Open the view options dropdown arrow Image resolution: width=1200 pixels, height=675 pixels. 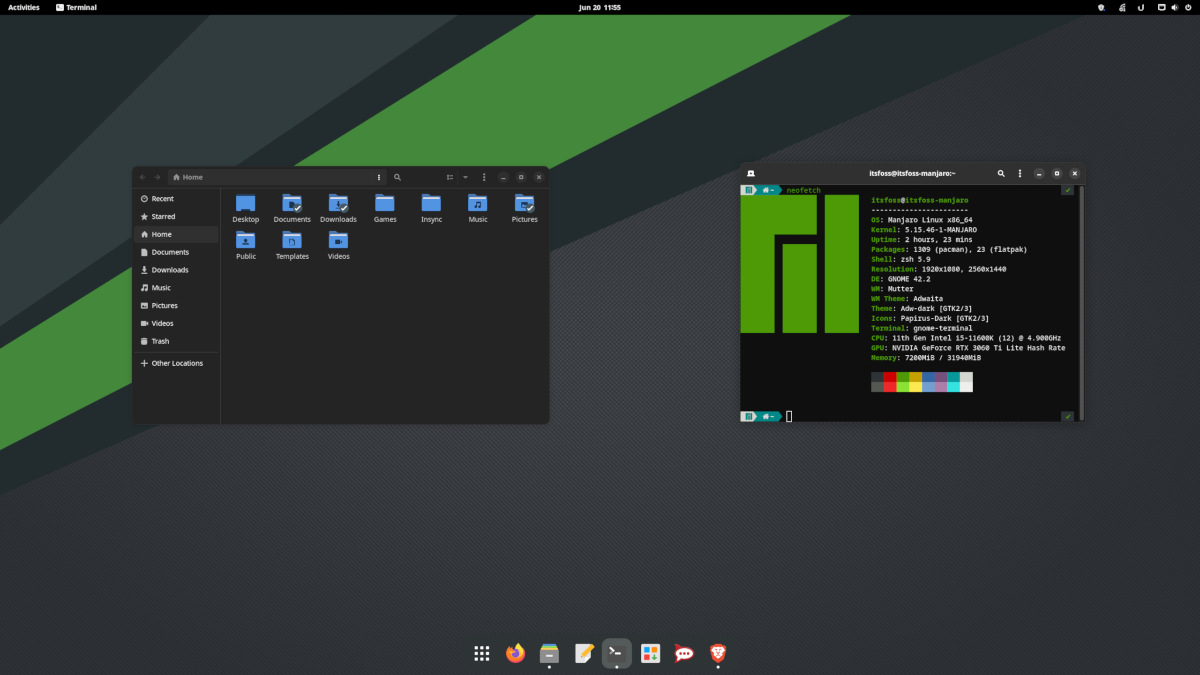(465, 177)
